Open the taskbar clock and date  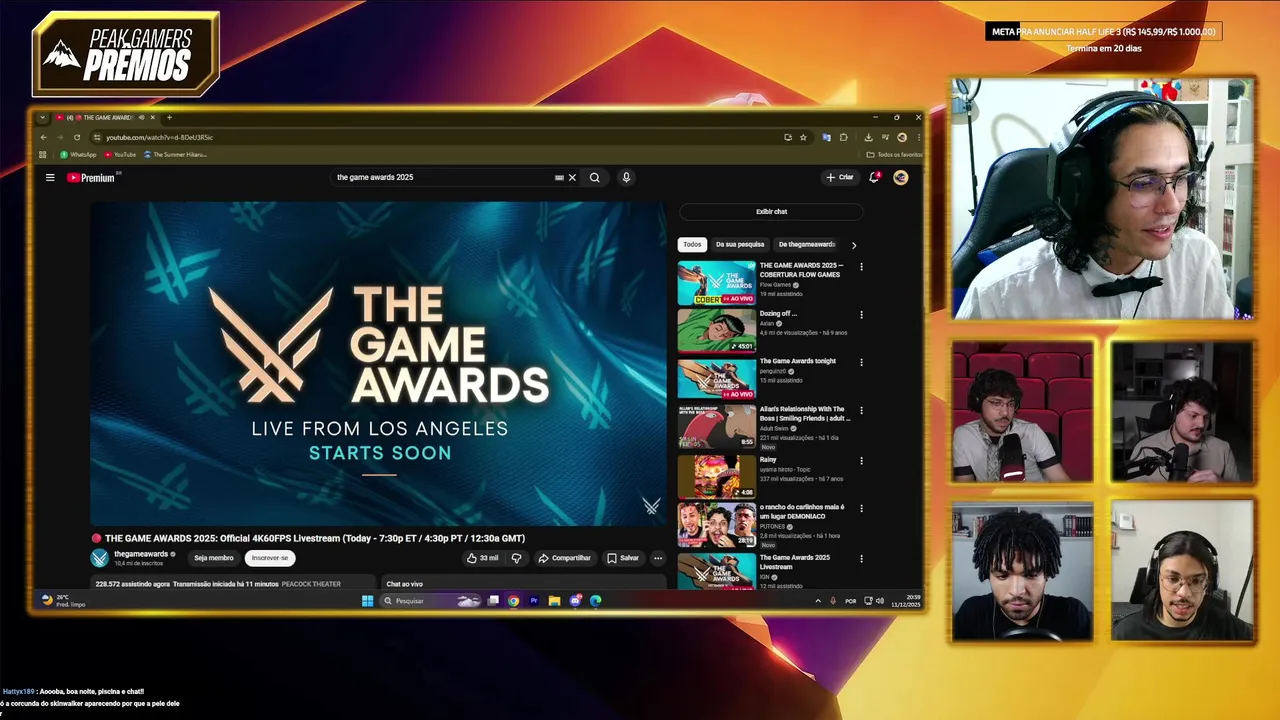pyautogui.click(x=908, y=600)
